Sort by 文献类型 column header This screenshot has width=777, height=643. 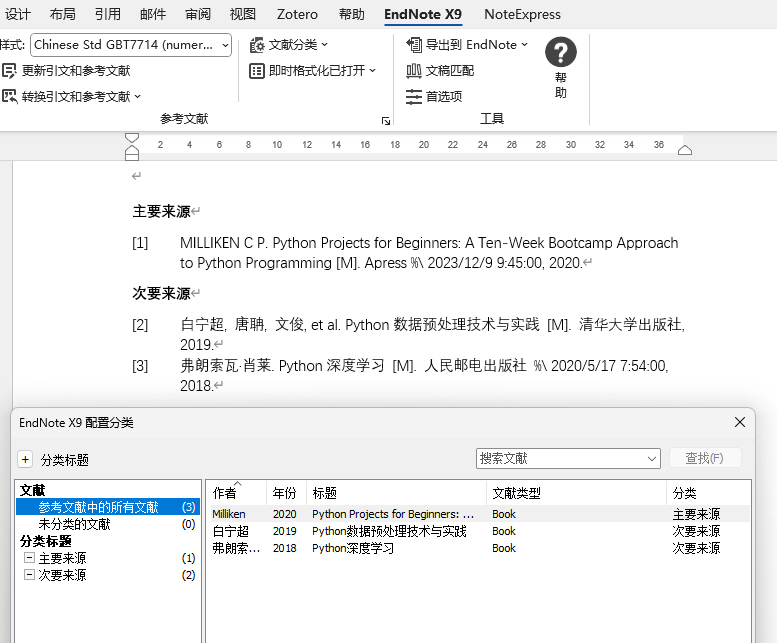tap(576, 493)
